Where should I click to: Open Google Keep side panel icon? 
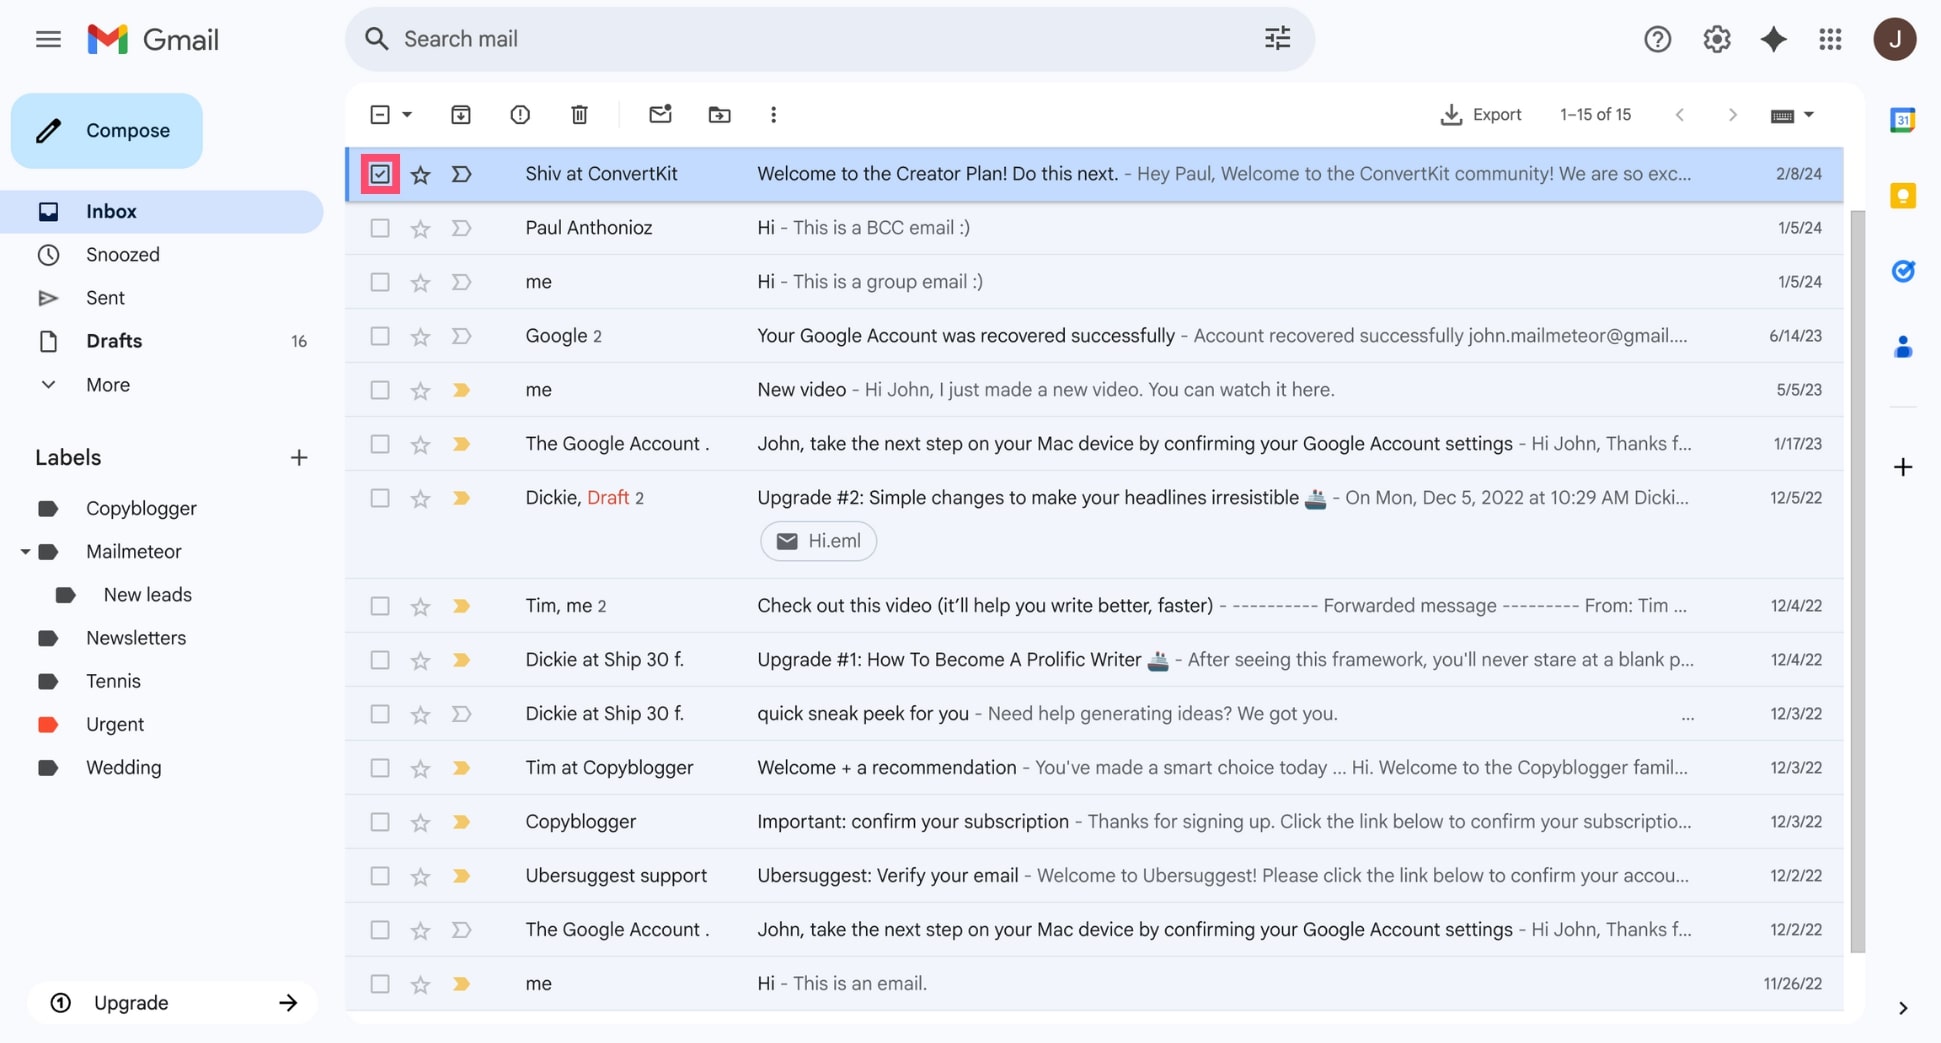pyautogui.click(x=1902, y=195)
